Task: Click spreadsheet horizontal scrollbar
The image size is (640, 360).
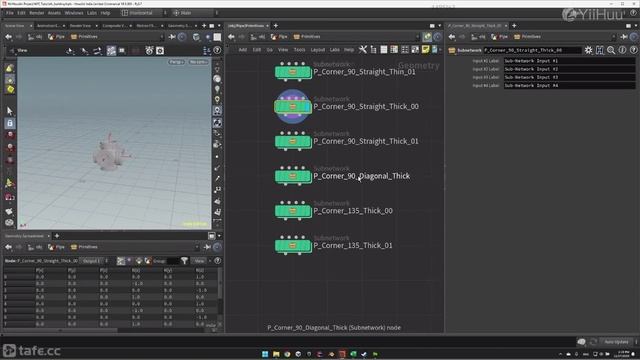Action: [61, 330]
